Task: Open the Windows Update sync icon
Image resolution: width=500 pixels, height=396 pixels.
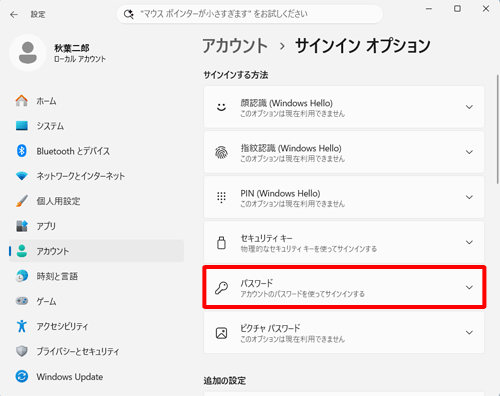Action: [x=22, y=377]
